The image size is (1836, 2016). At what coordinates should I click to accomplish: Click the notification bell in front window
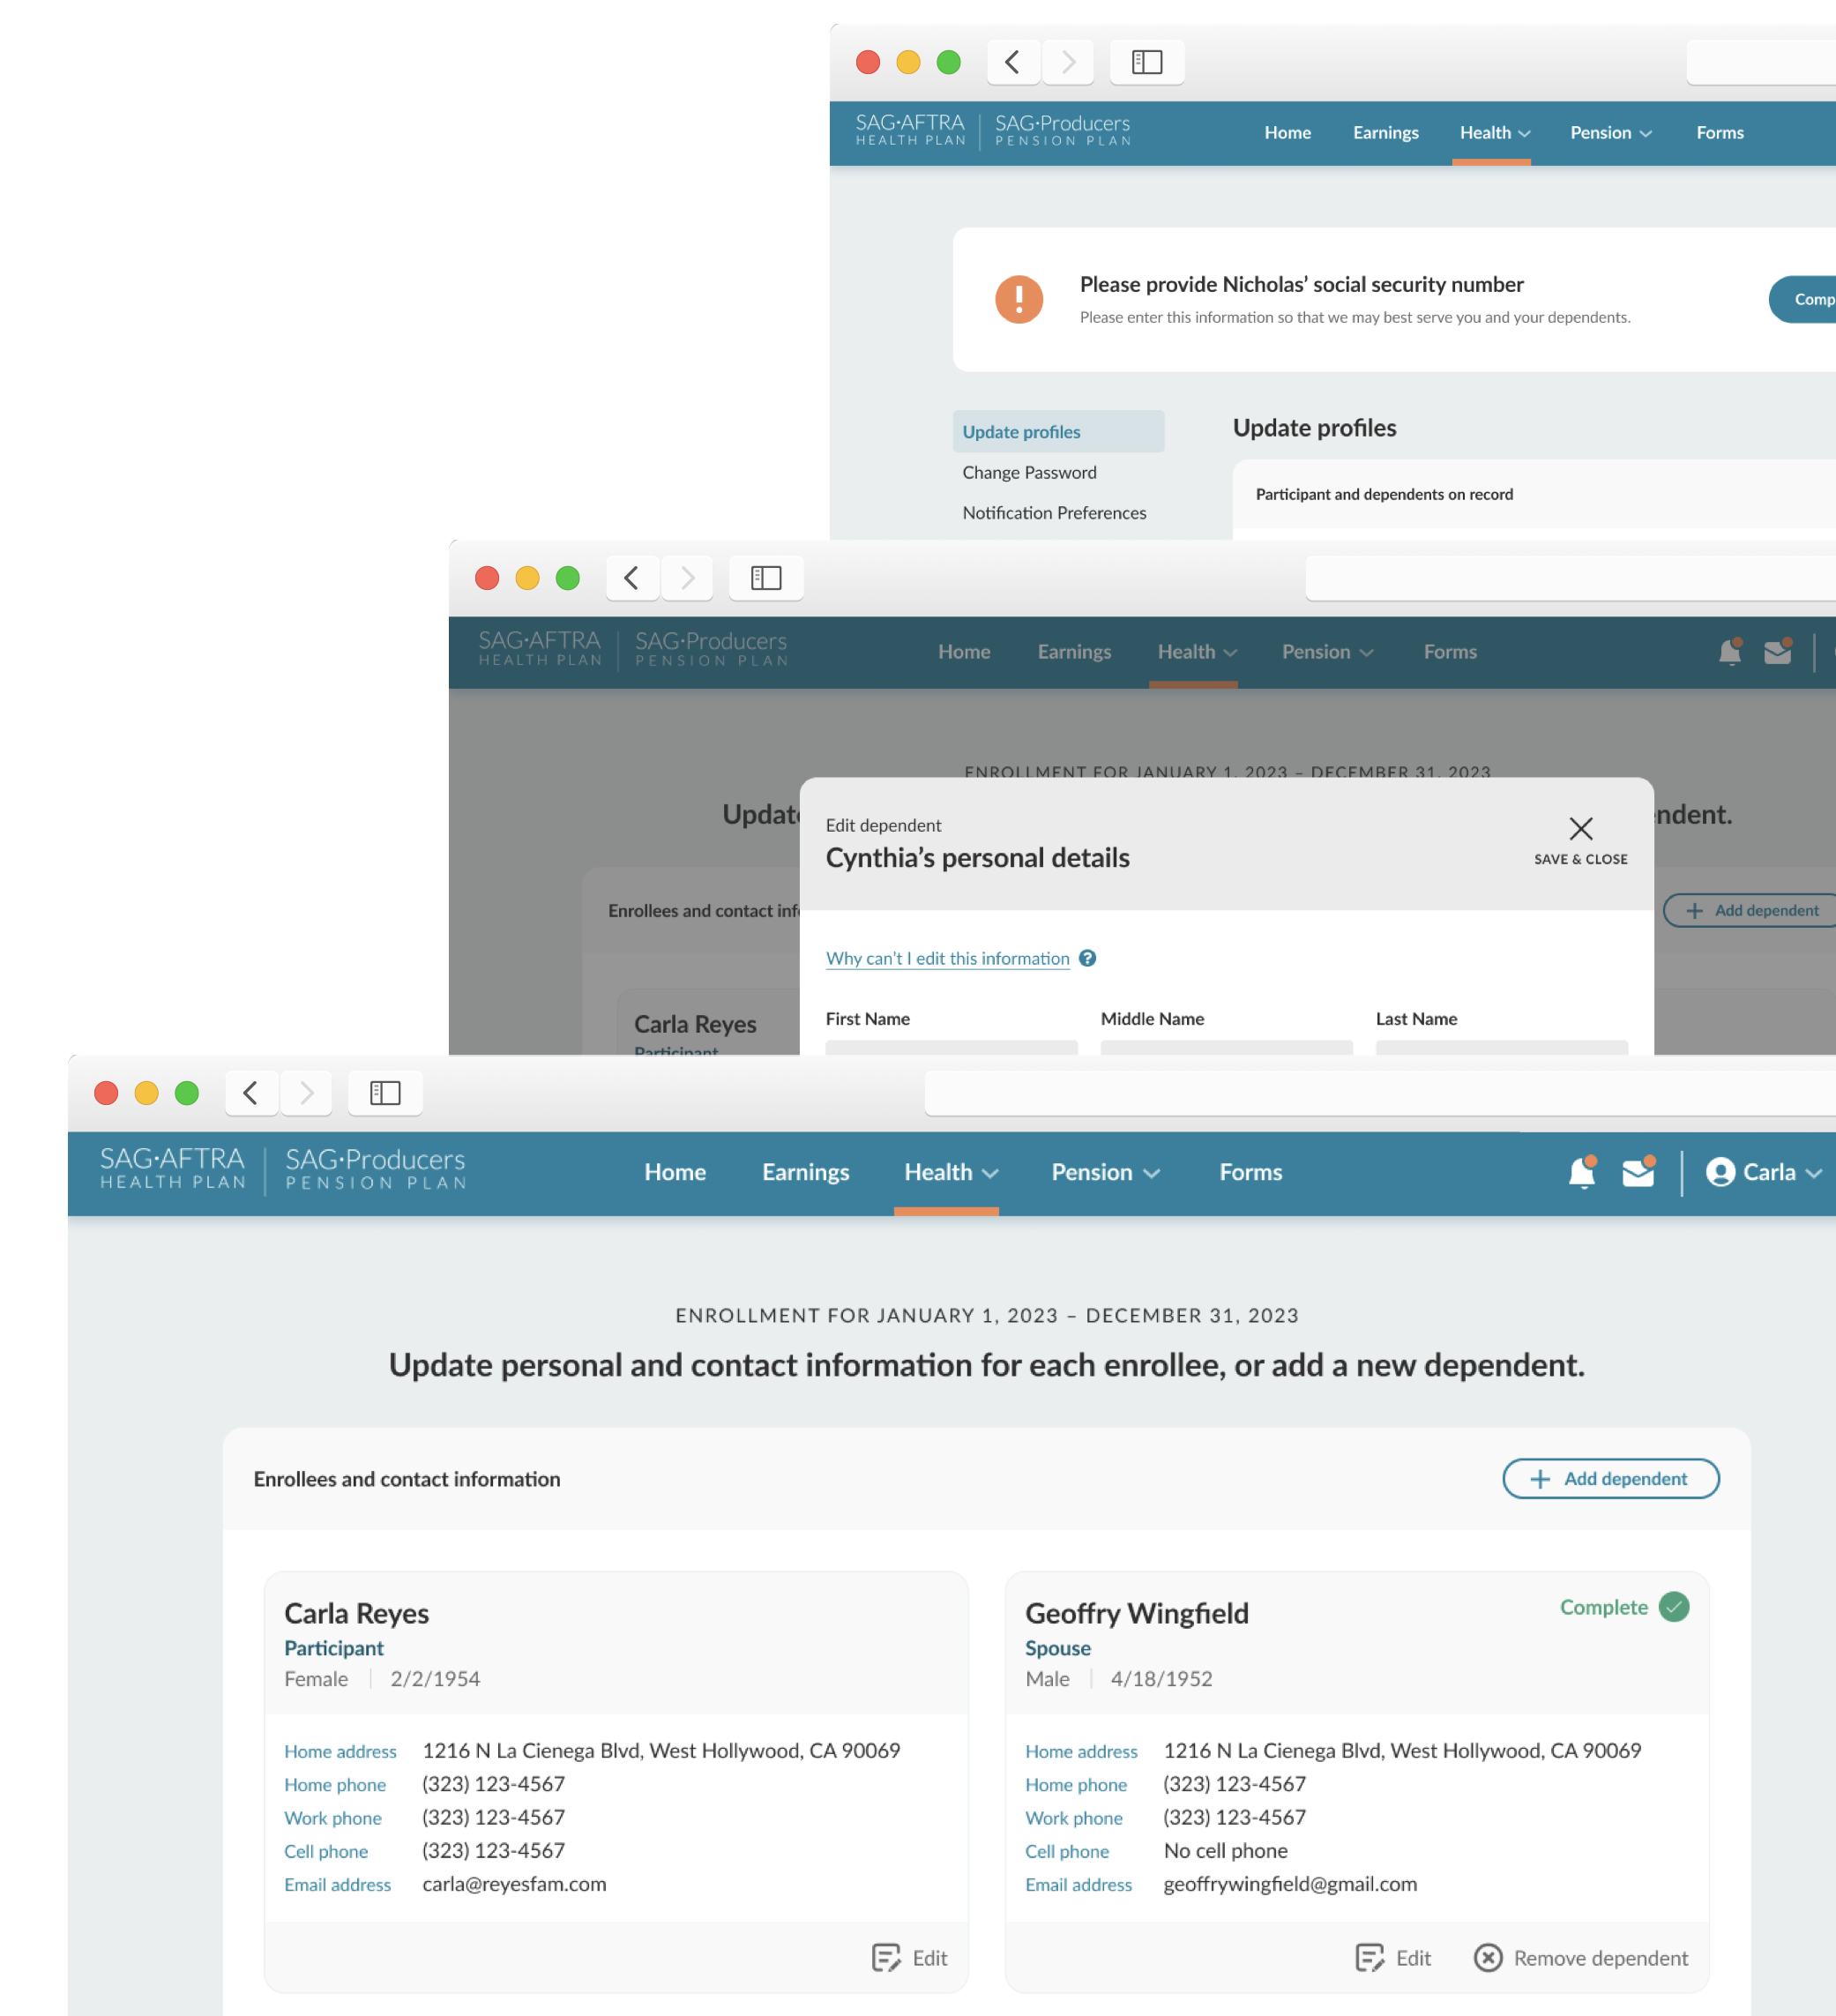pyautogui.click(x=1581, y=1172)
